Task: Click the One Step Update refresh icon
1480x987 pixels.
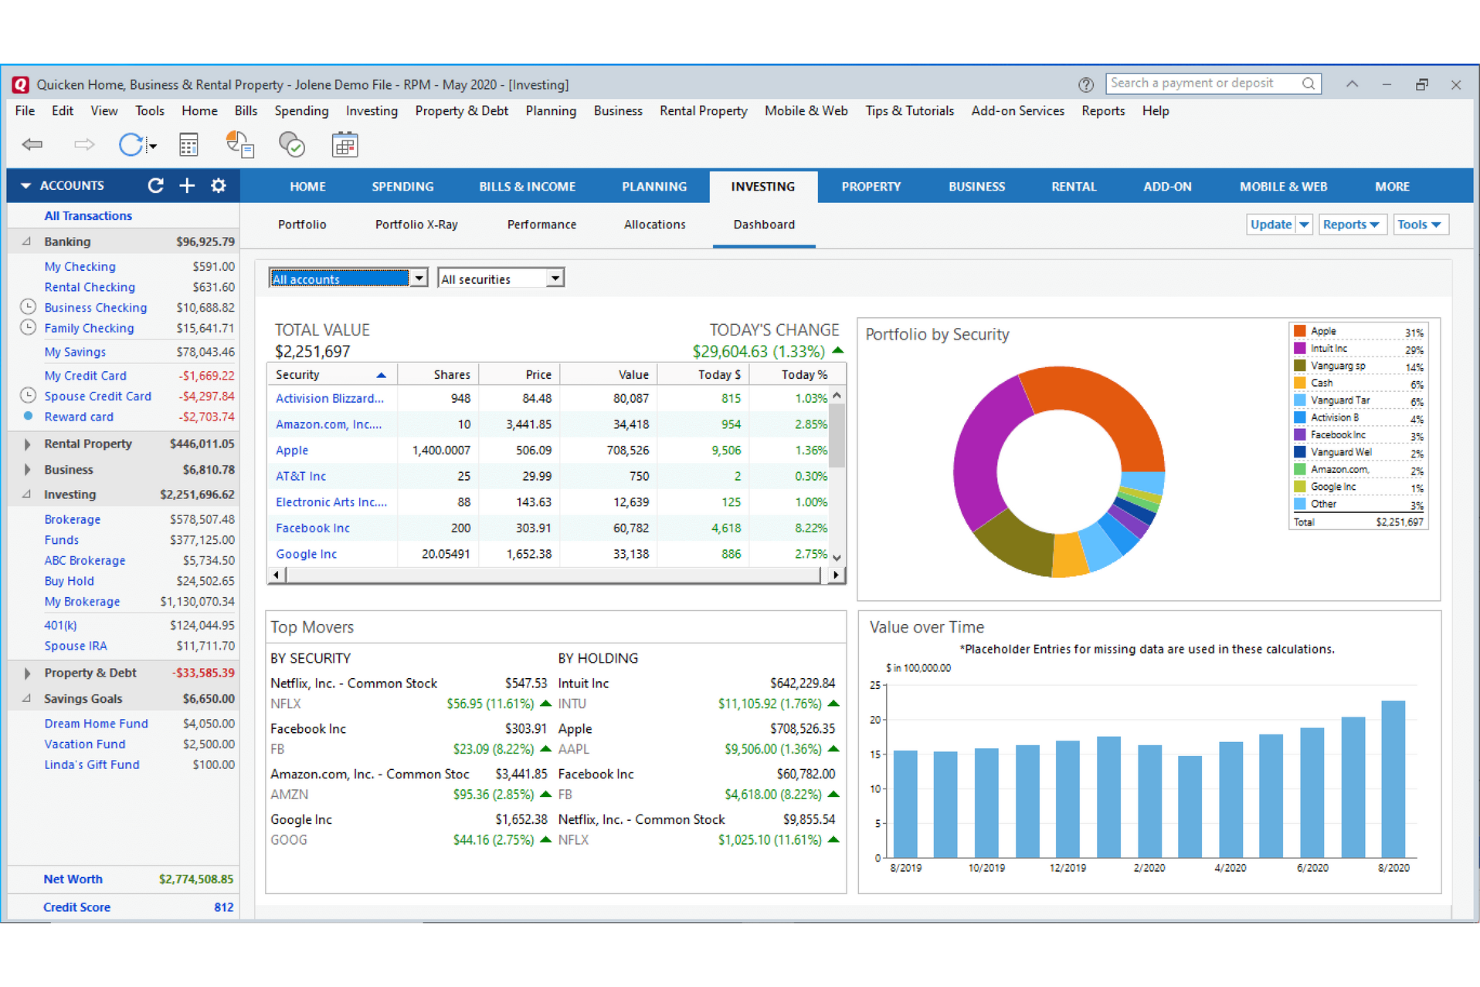Action: point(130,144)
